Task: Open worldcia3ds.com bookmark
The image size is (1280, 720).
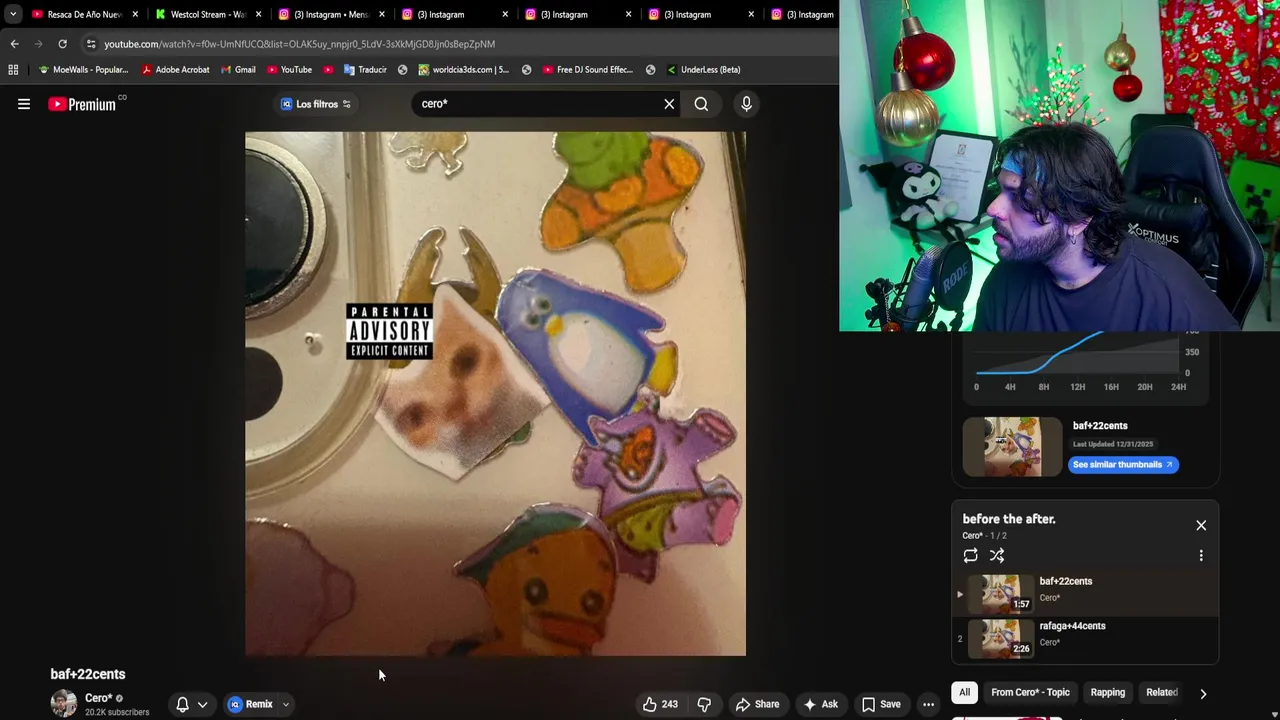Action: (464, 70)
